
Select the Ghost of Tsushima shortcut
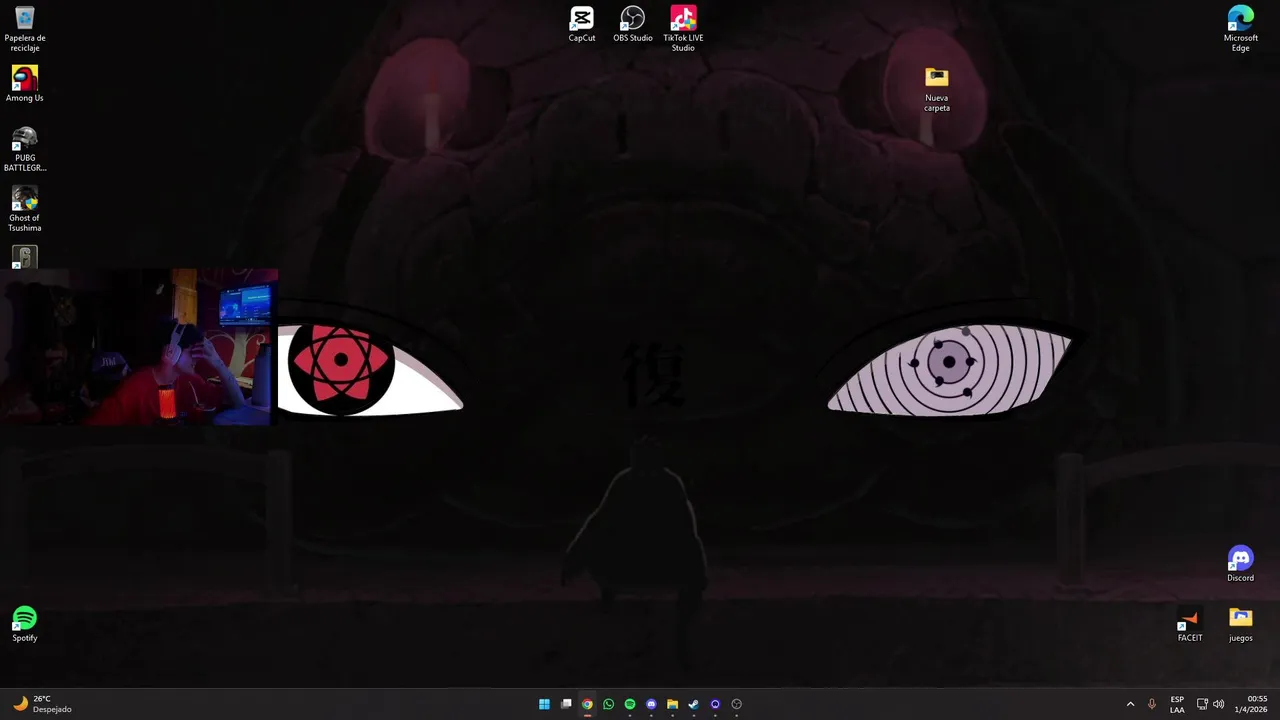25,209
